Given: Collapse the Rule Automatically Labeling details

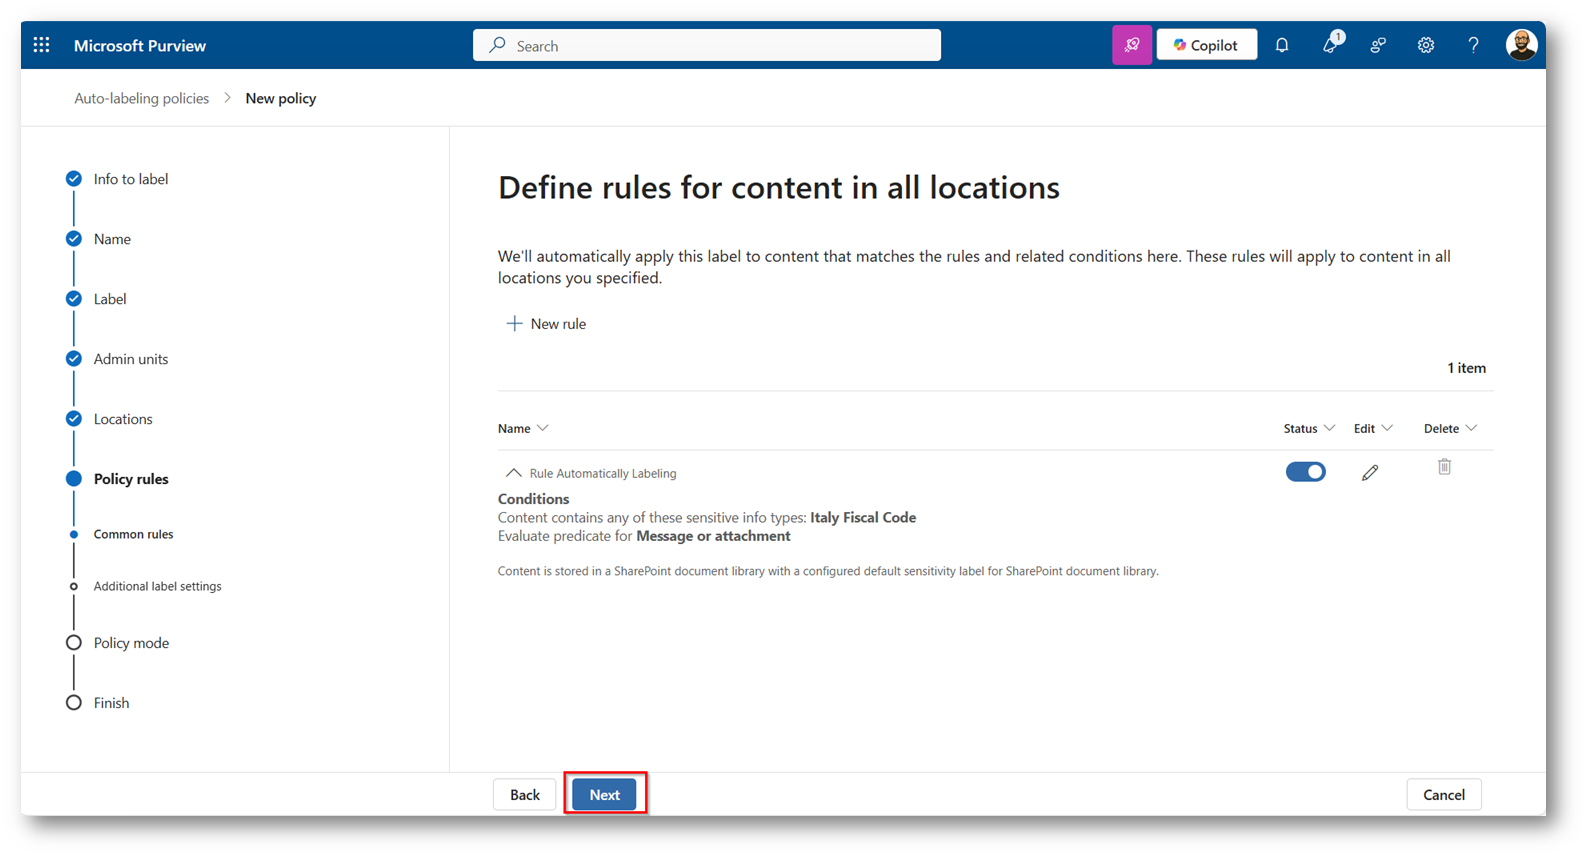Looking at the screenshot, I should coord(513,473).
